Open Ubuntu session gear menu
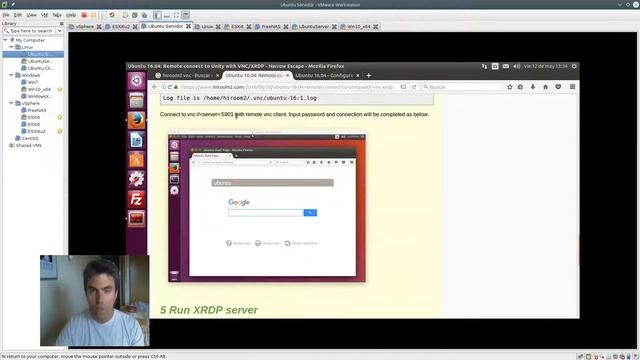640x360 pixels. tap(574, 66)
